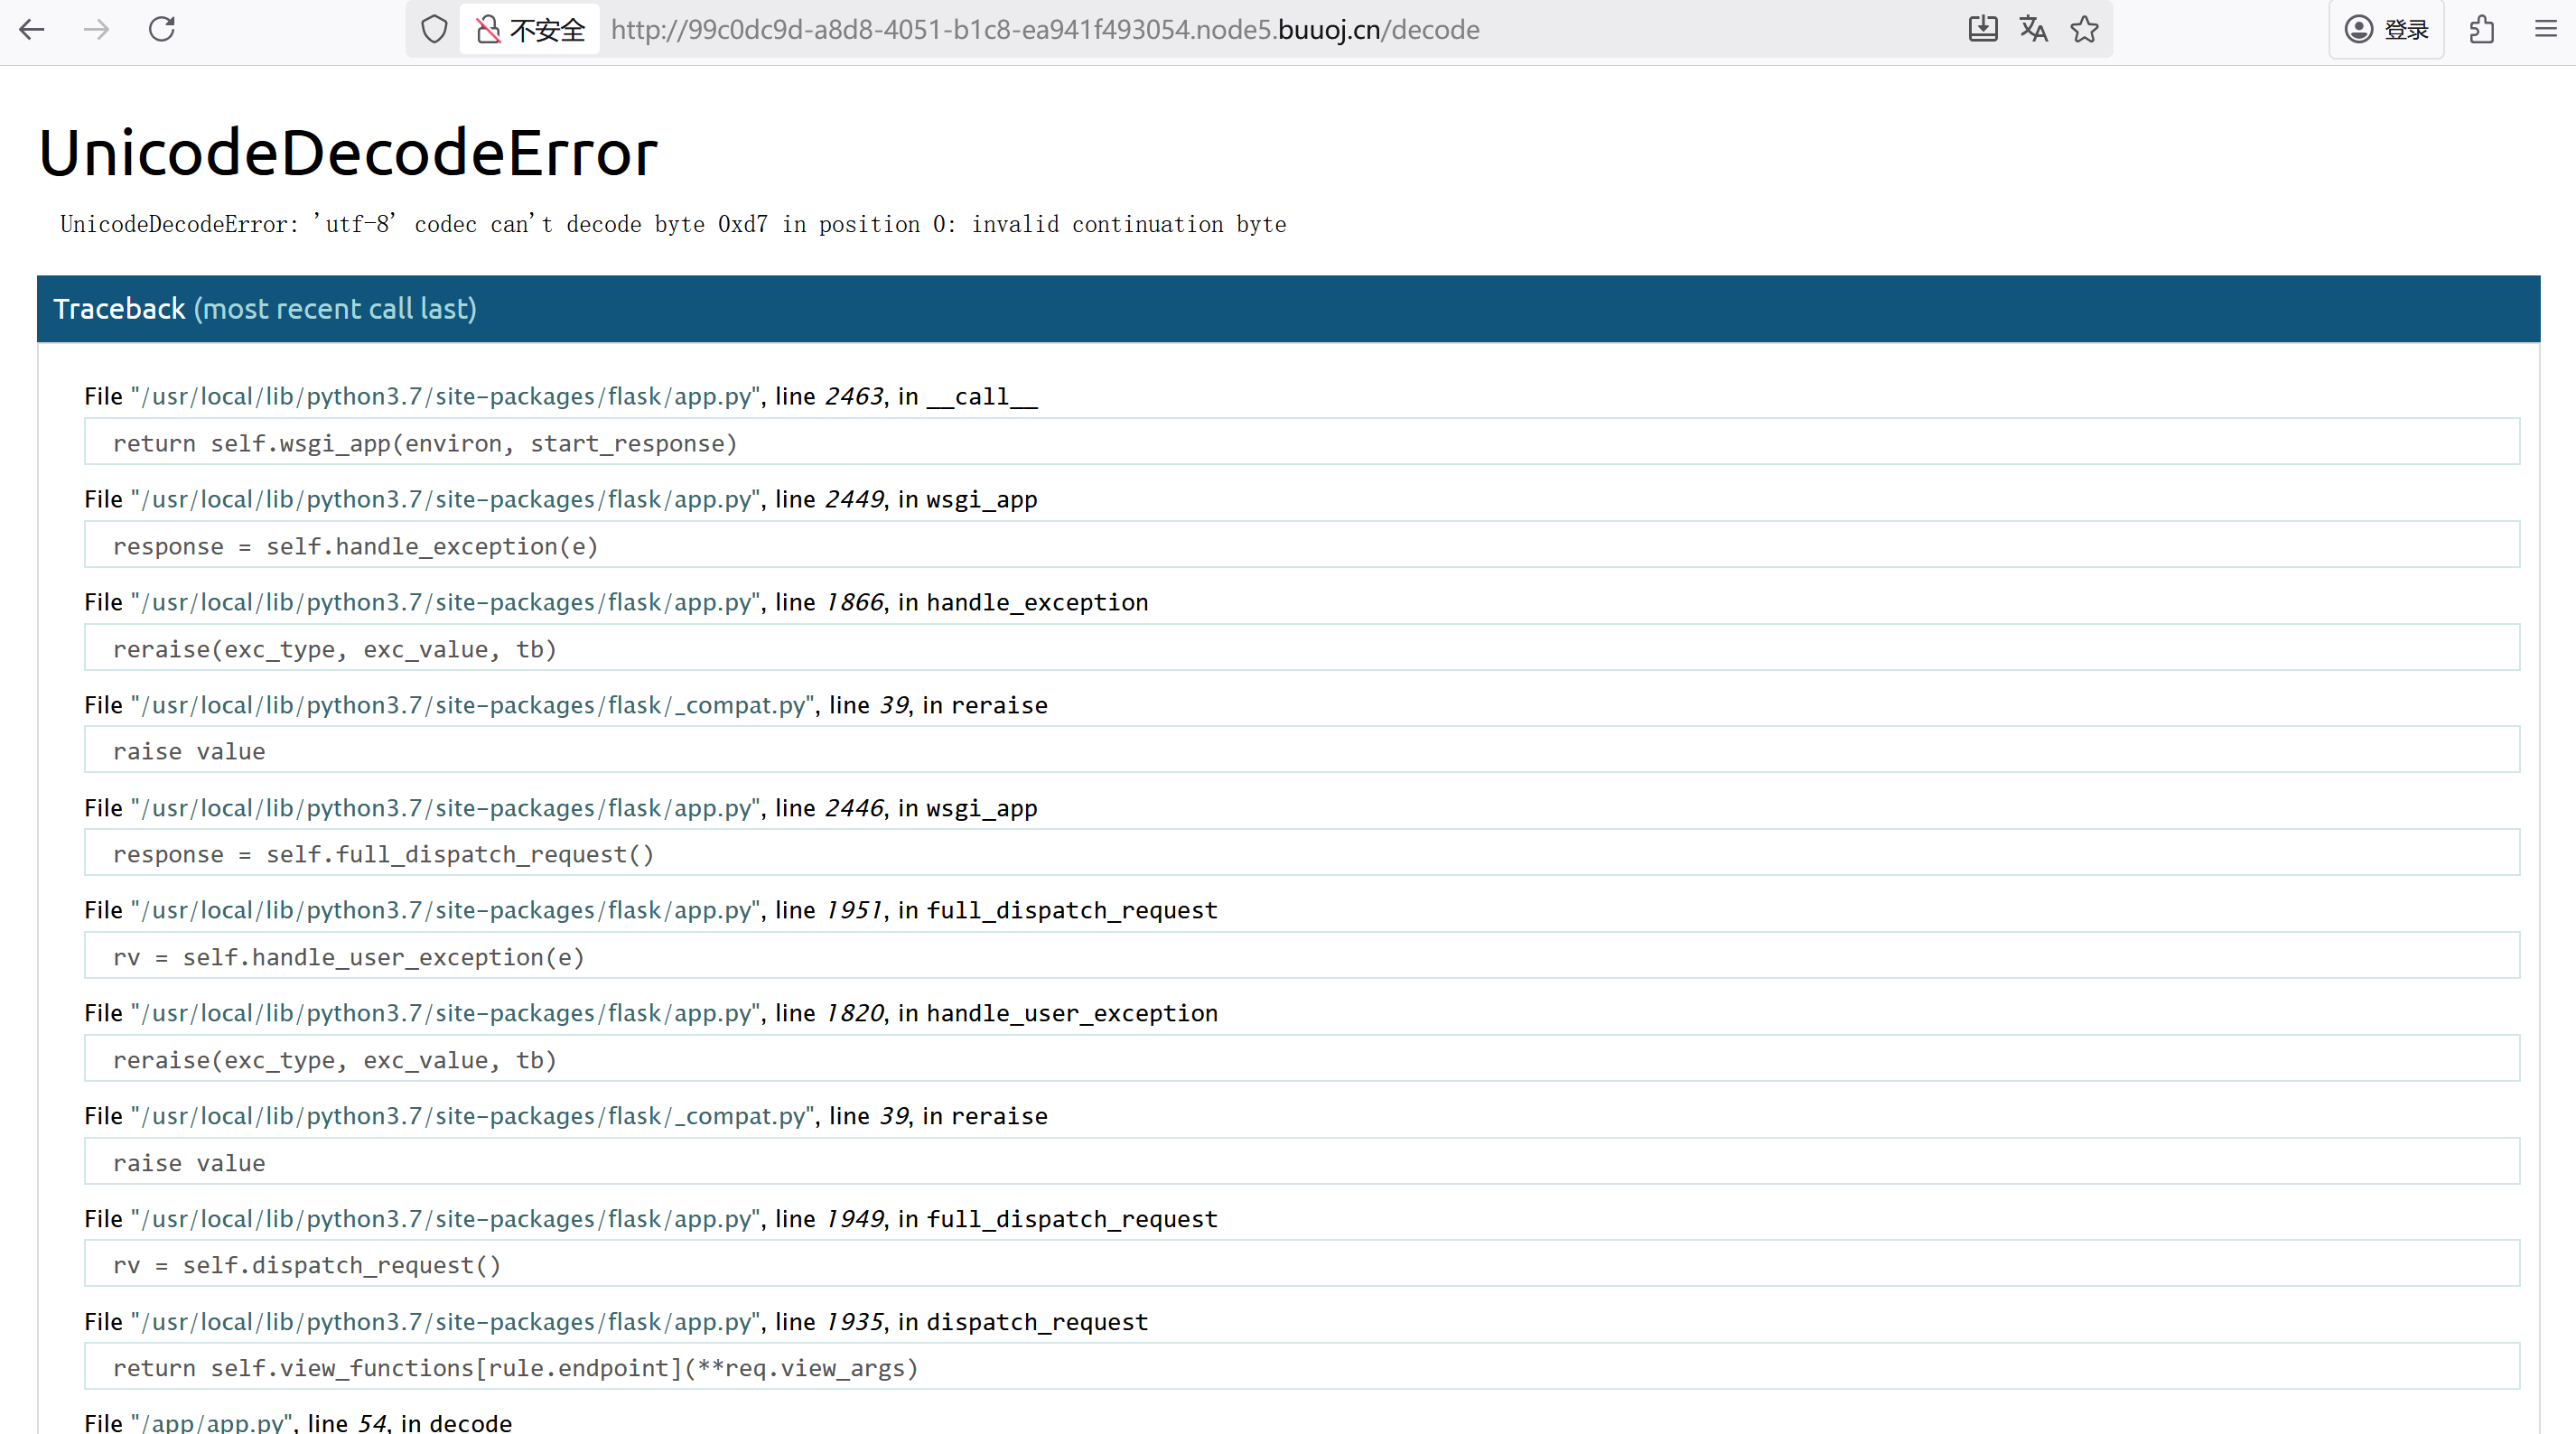The height and width of the screenshot is (1434, 2576).
Task: Click the browser back arrow
Action: click(x=32, y=29)
